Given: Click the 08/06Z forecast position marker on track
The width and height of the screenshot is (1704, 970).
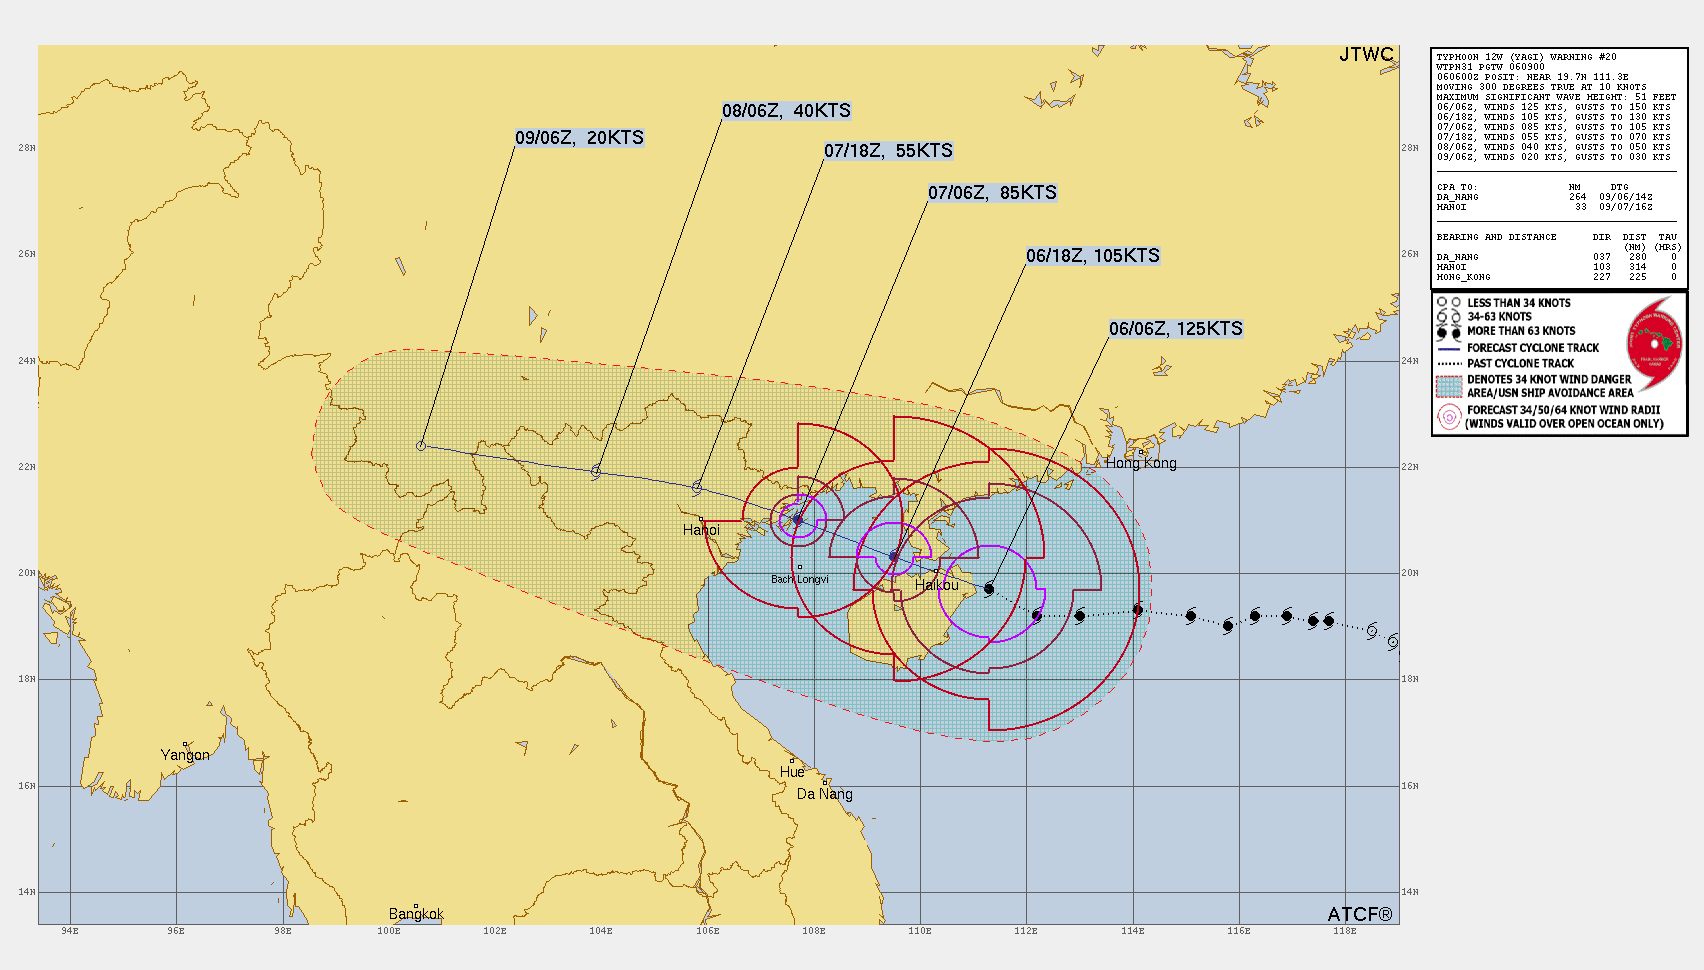Looking at the screenshot, I should pyautogui.click(x=596, y=471).
